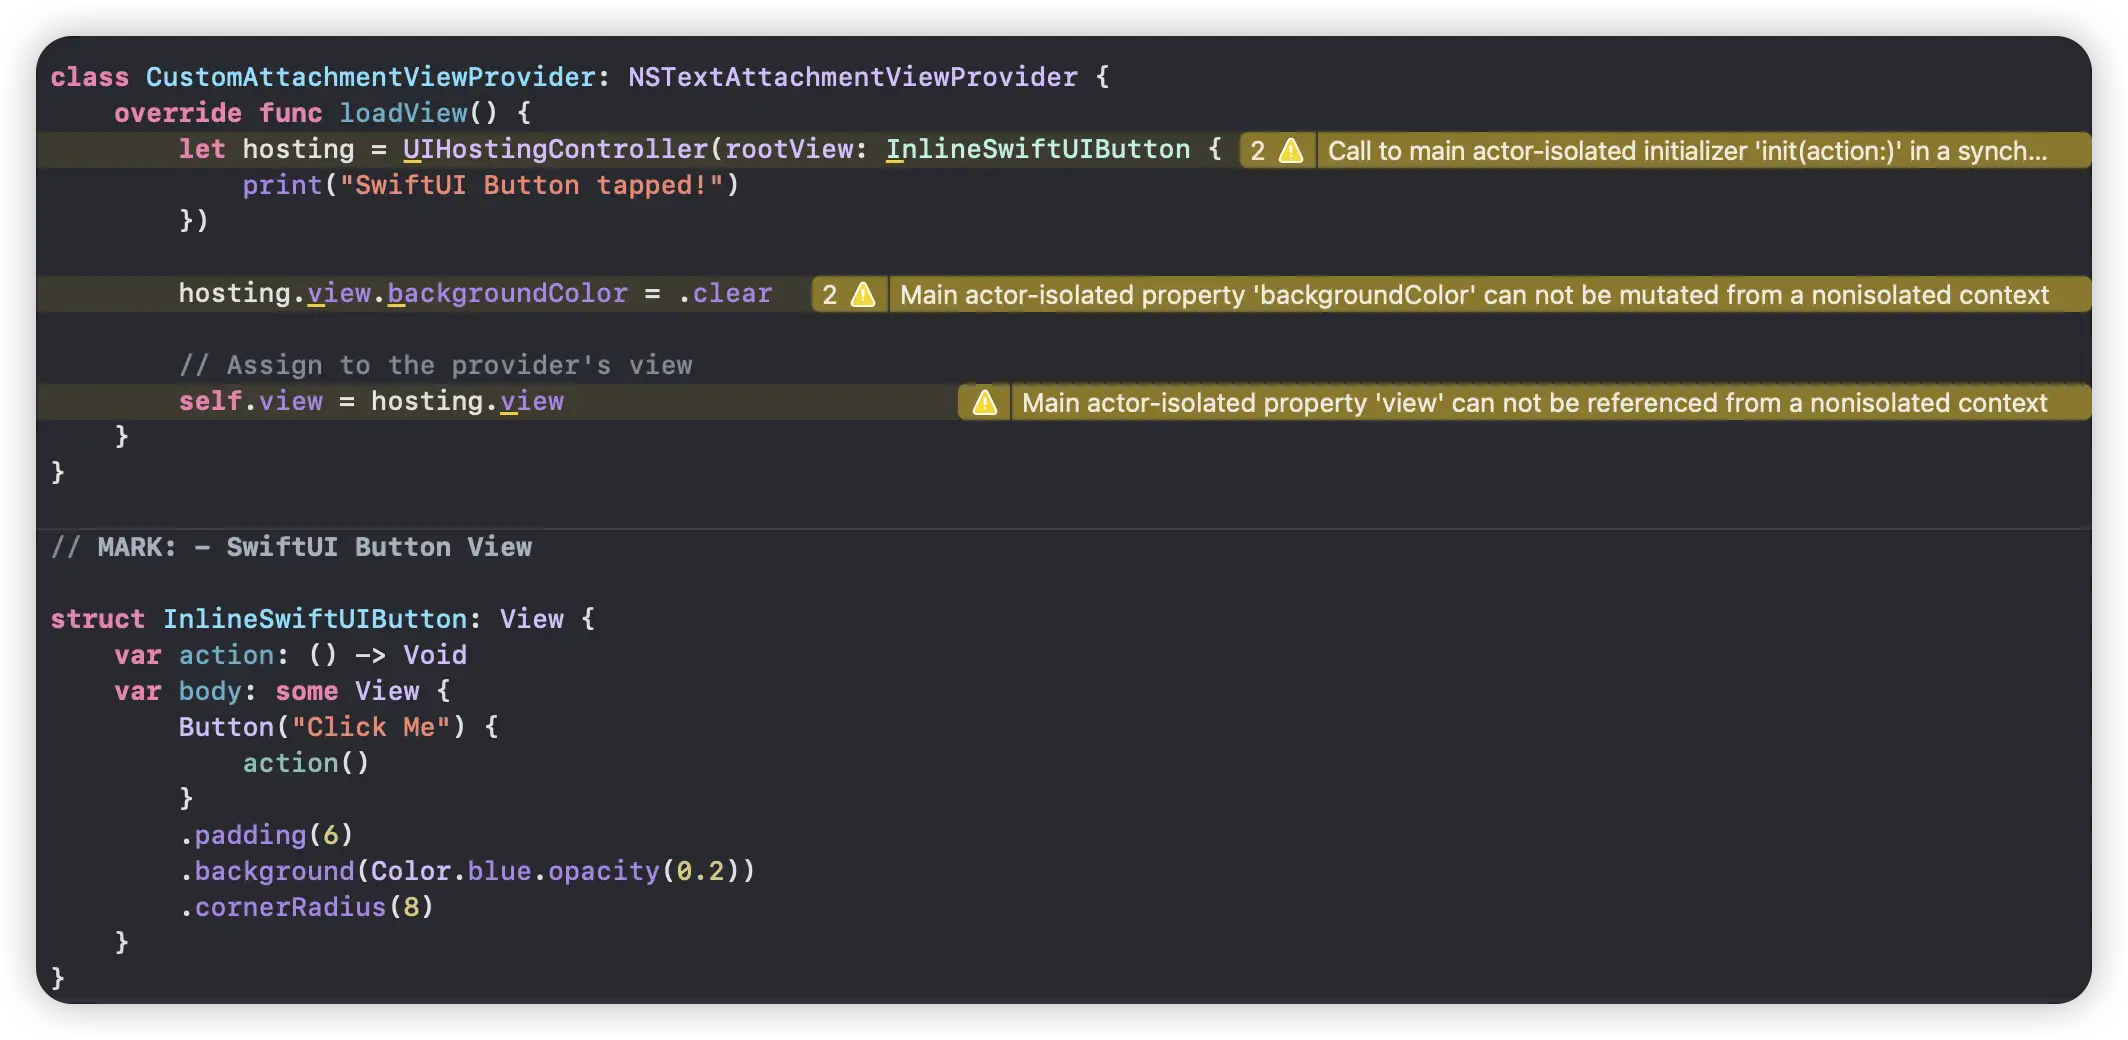Click the warning icon on the self.view line
This screenshot has width=2128, height=1040.
[x=985, y=403]
